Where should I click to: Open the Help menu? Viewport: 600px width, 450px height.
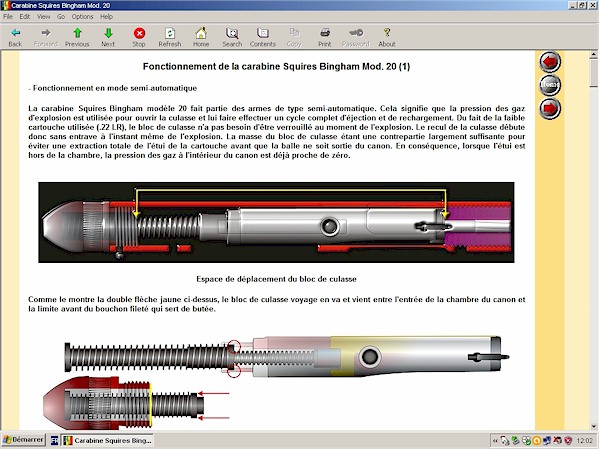click(106, 16)
